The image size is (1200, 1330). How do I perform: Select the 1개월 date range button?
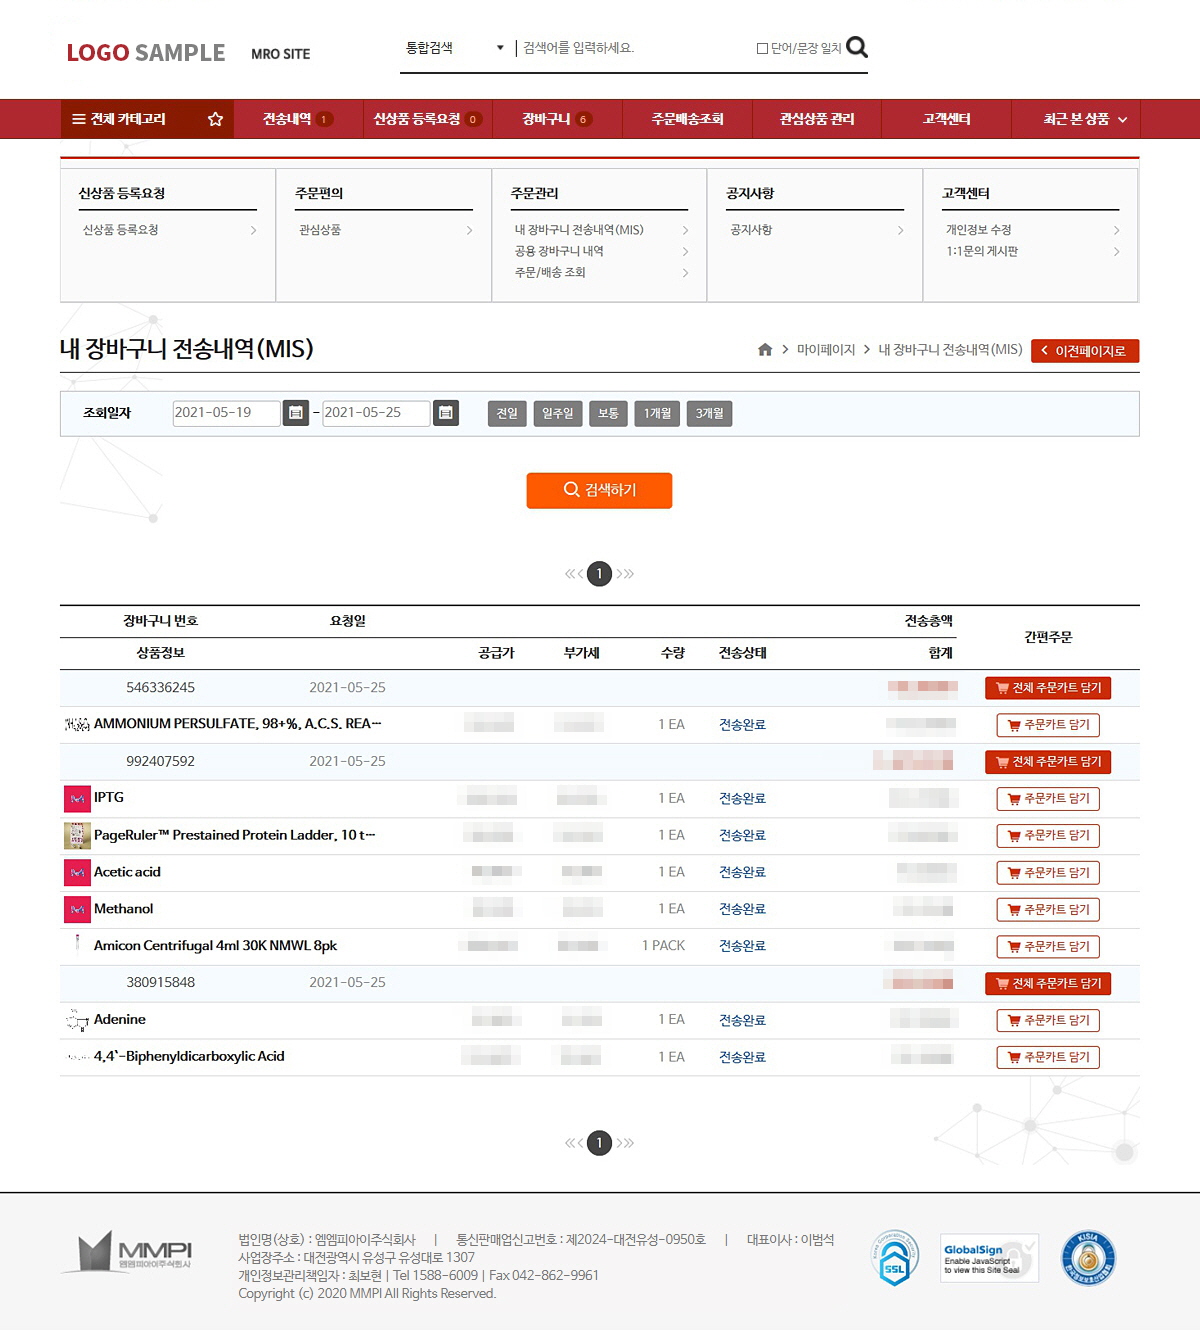tap(657, 414)
